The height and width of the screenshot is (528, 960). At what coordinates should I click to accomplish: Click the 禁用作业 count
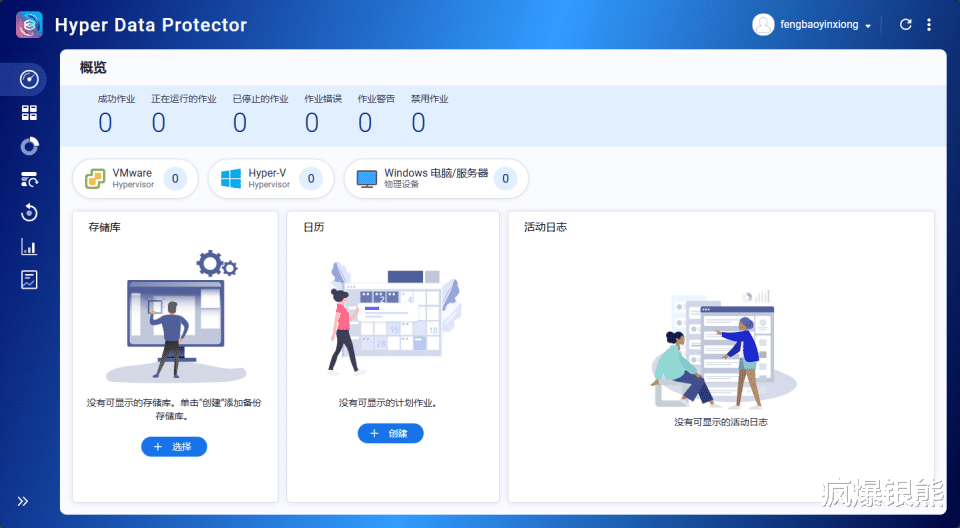[418, 123]
